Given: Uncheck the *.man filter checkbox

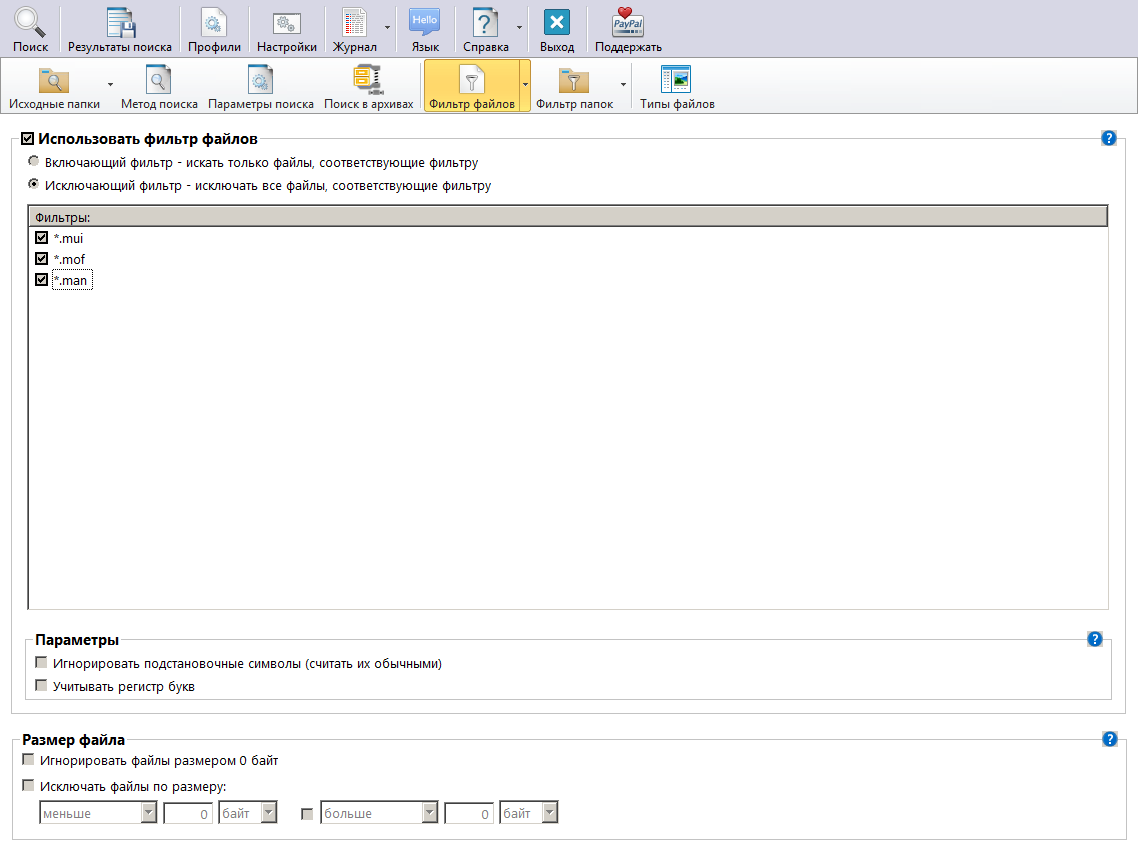Looking at the screenshot, I should coord(41,279).
